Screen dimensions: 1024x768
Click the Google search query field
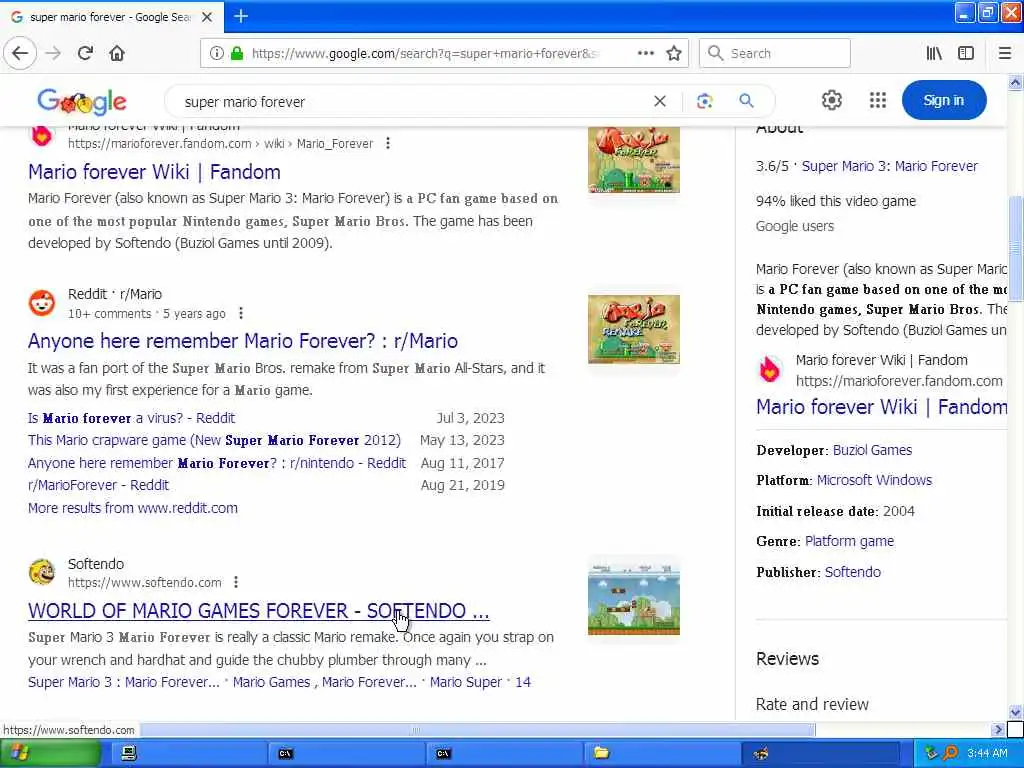(x=411, y=102)
